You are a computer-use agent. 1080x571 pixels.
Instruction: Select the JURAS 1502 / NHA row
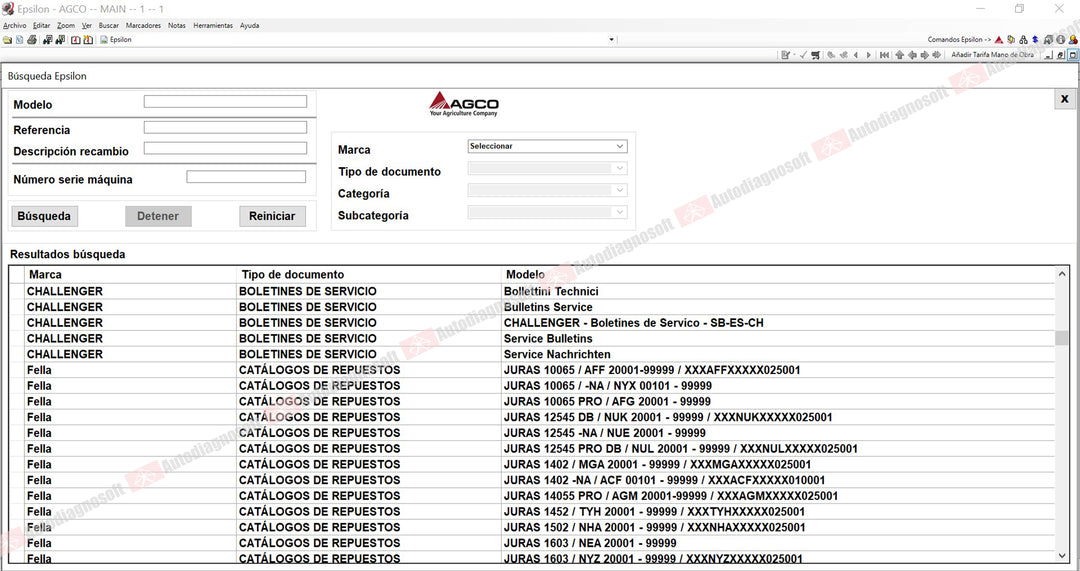(532, 528)
